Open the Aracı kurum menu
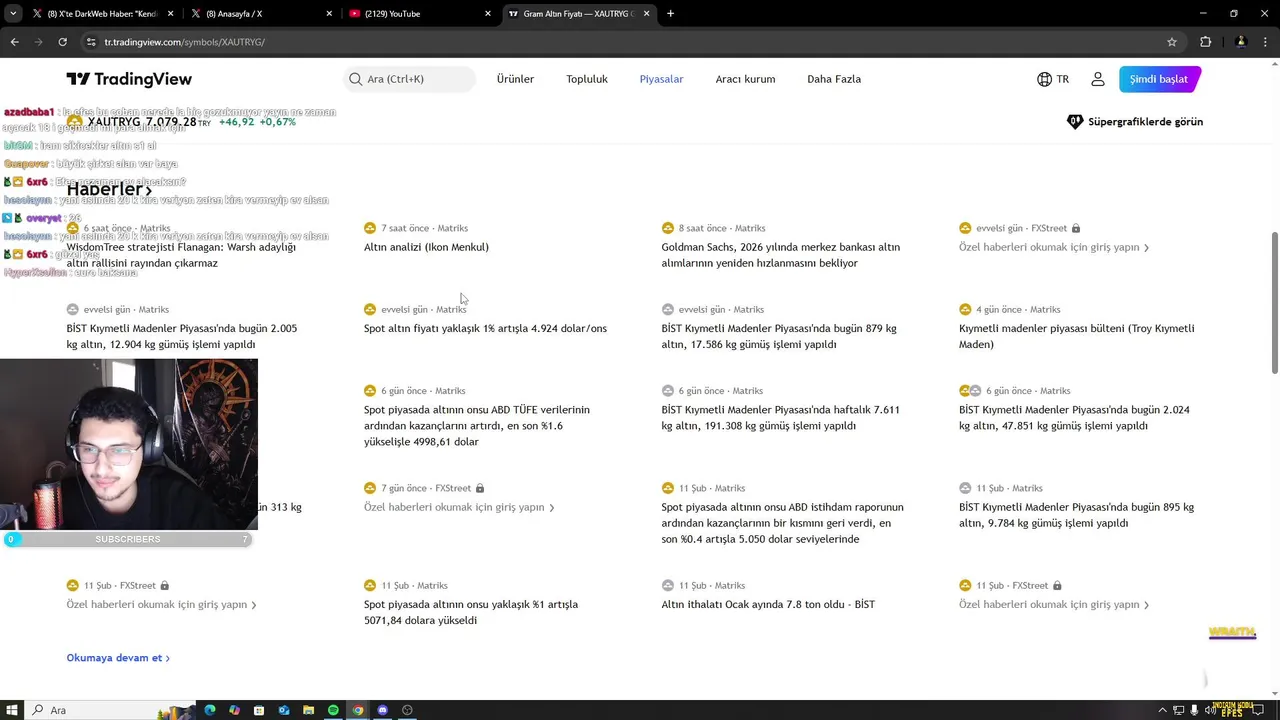The height and width of the screenshot is (720, 1280). tap(745, 79)
